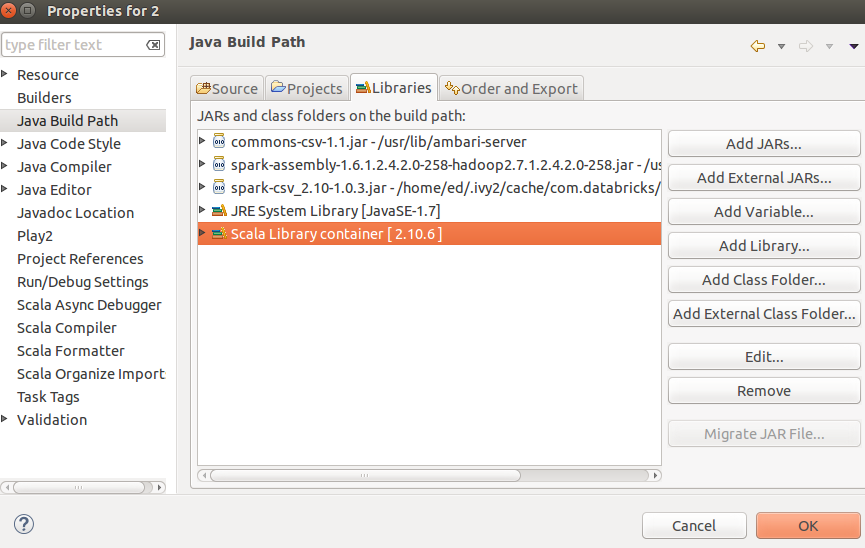Image resolution: width=865 pixels, height=548 pixels.
Task: Open Run/Debug Settings page
Action: pyautogui.click(x=83, y=282)
